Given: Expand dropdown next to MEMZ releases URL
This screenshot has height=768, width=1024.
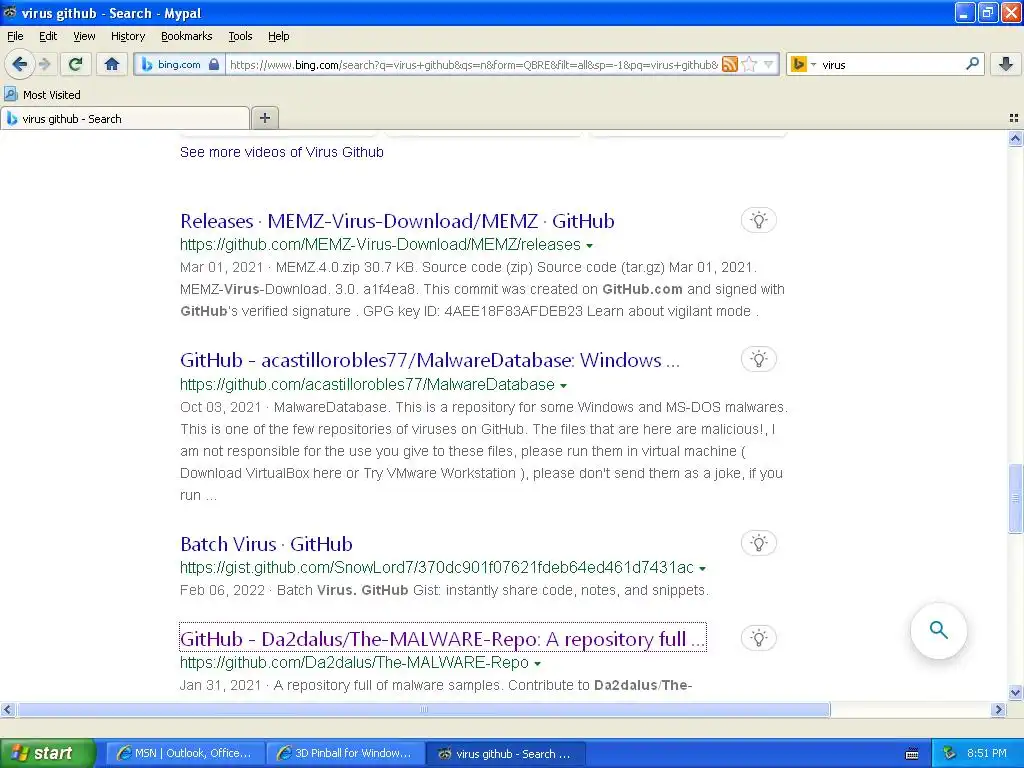Looking at the screenshot, I should 590,246.
